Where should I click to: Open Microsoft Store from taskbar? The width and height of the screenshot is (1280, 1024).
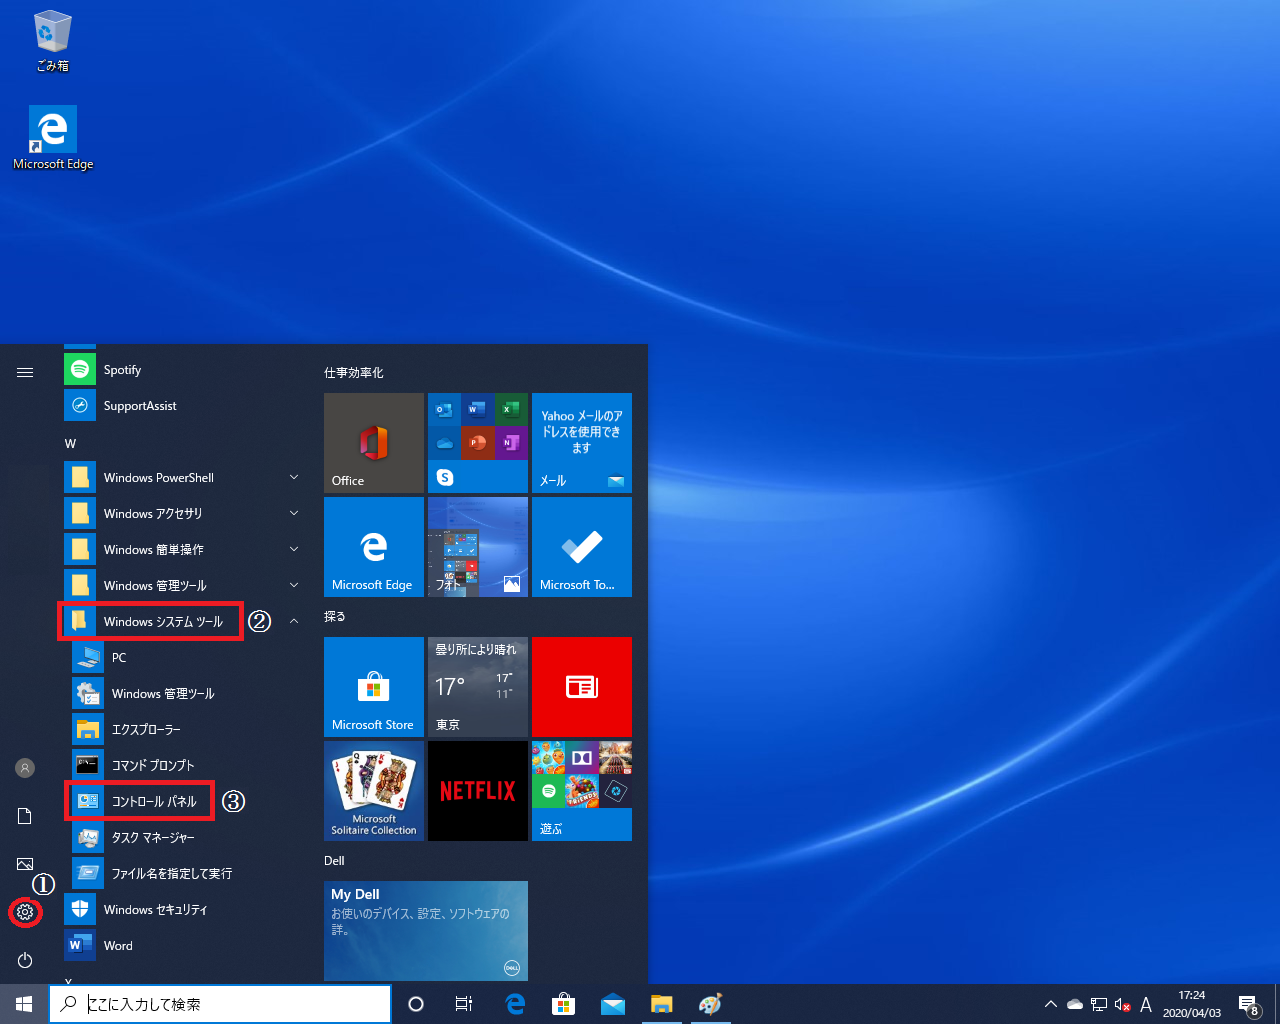(x=564, y=1004)
